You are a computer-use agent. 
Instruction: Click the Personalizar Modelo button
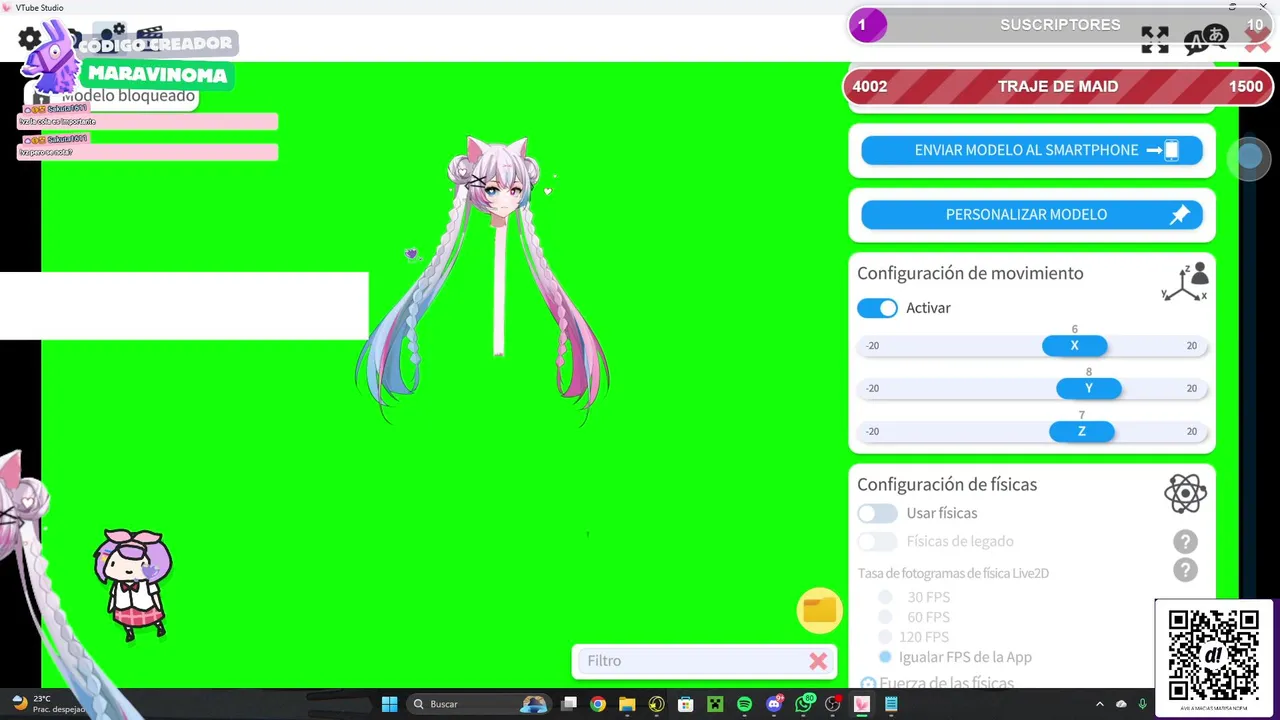pos(1032,214)
